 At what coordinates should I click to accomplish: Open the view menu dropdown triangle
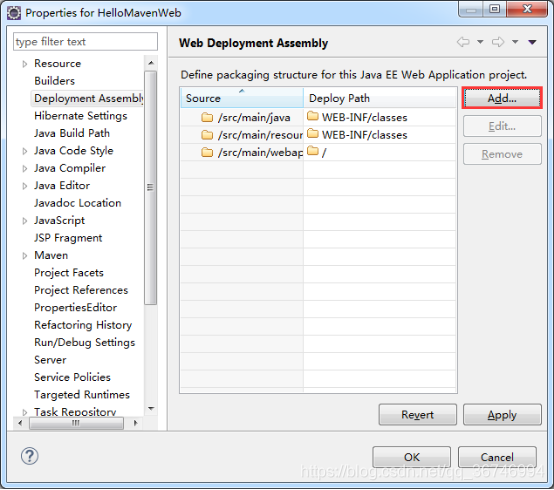click(x=532, y=42)
